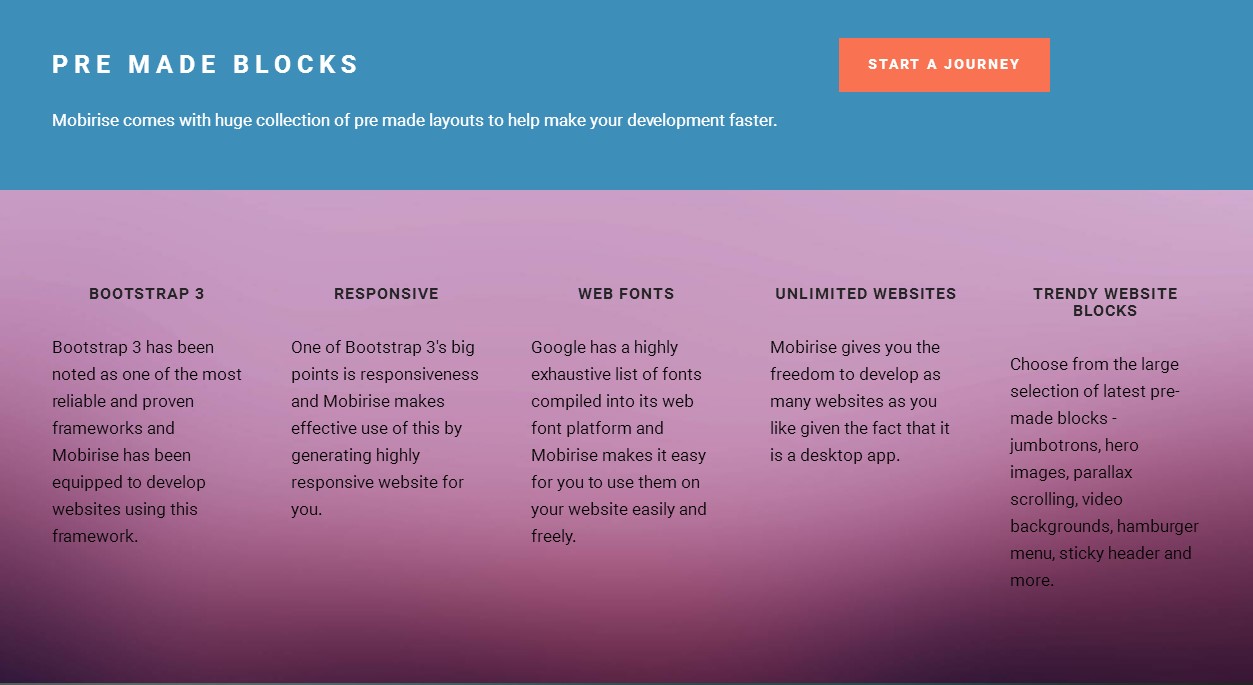Screen dimensions: 1253x685
Task: Select the WEB FONTS column heading
Action: (626, 294)
